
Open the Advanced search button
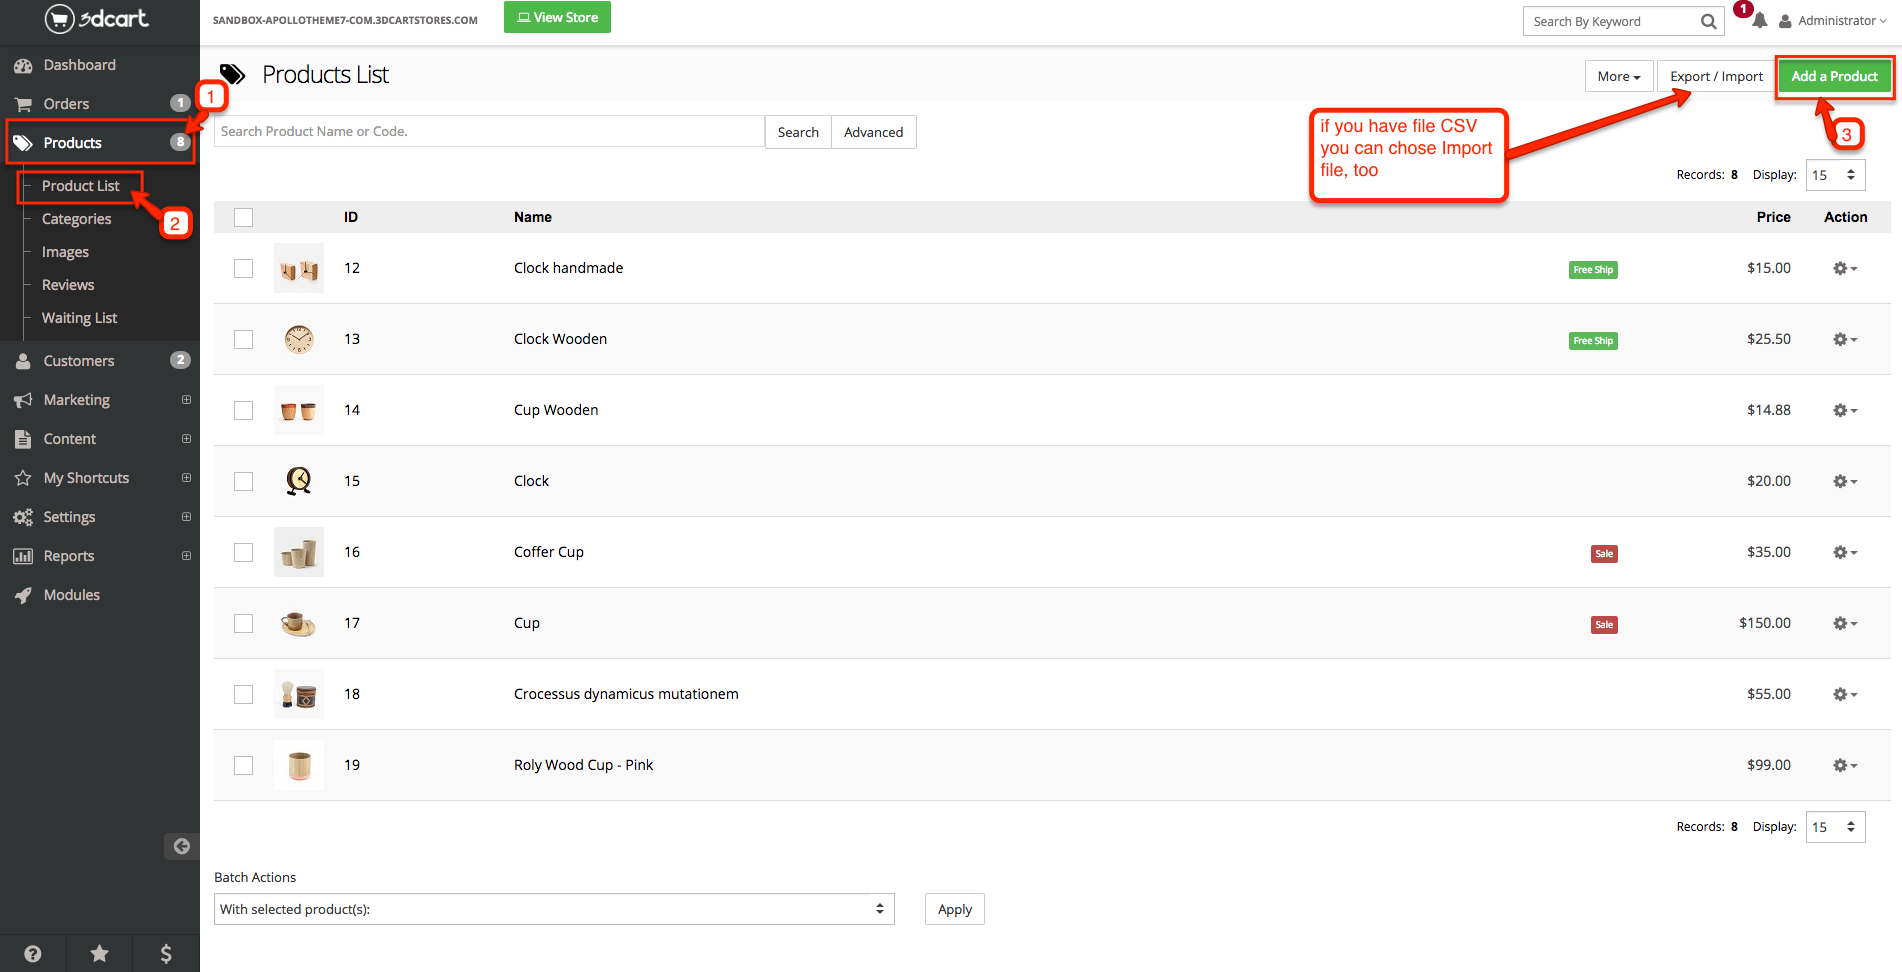click(x=873, y=132)
